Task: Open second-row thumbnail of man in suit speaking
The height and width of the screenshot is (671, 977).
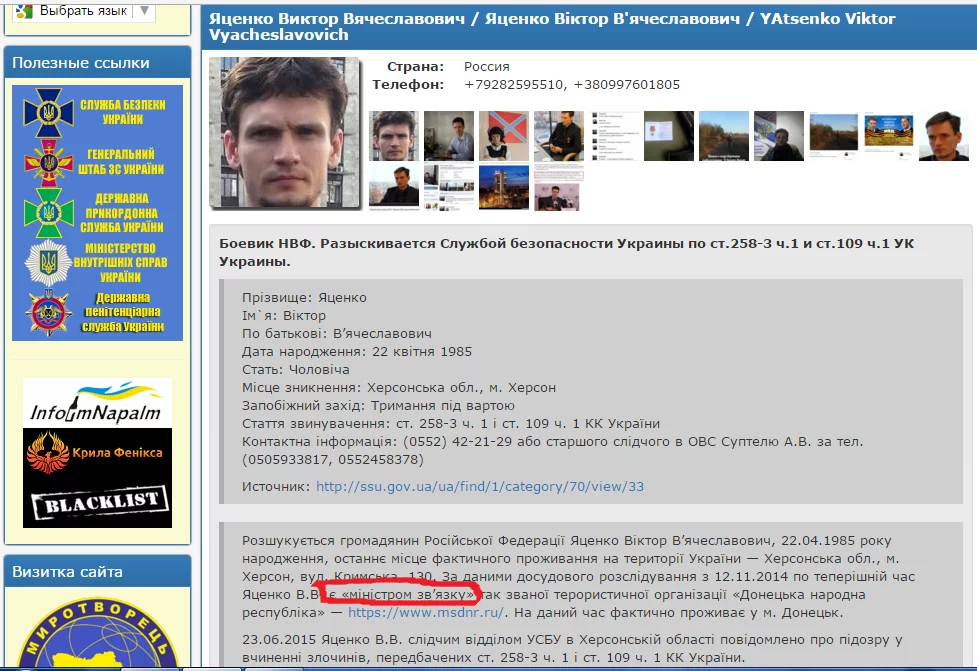Action: [x=394, y=187]
